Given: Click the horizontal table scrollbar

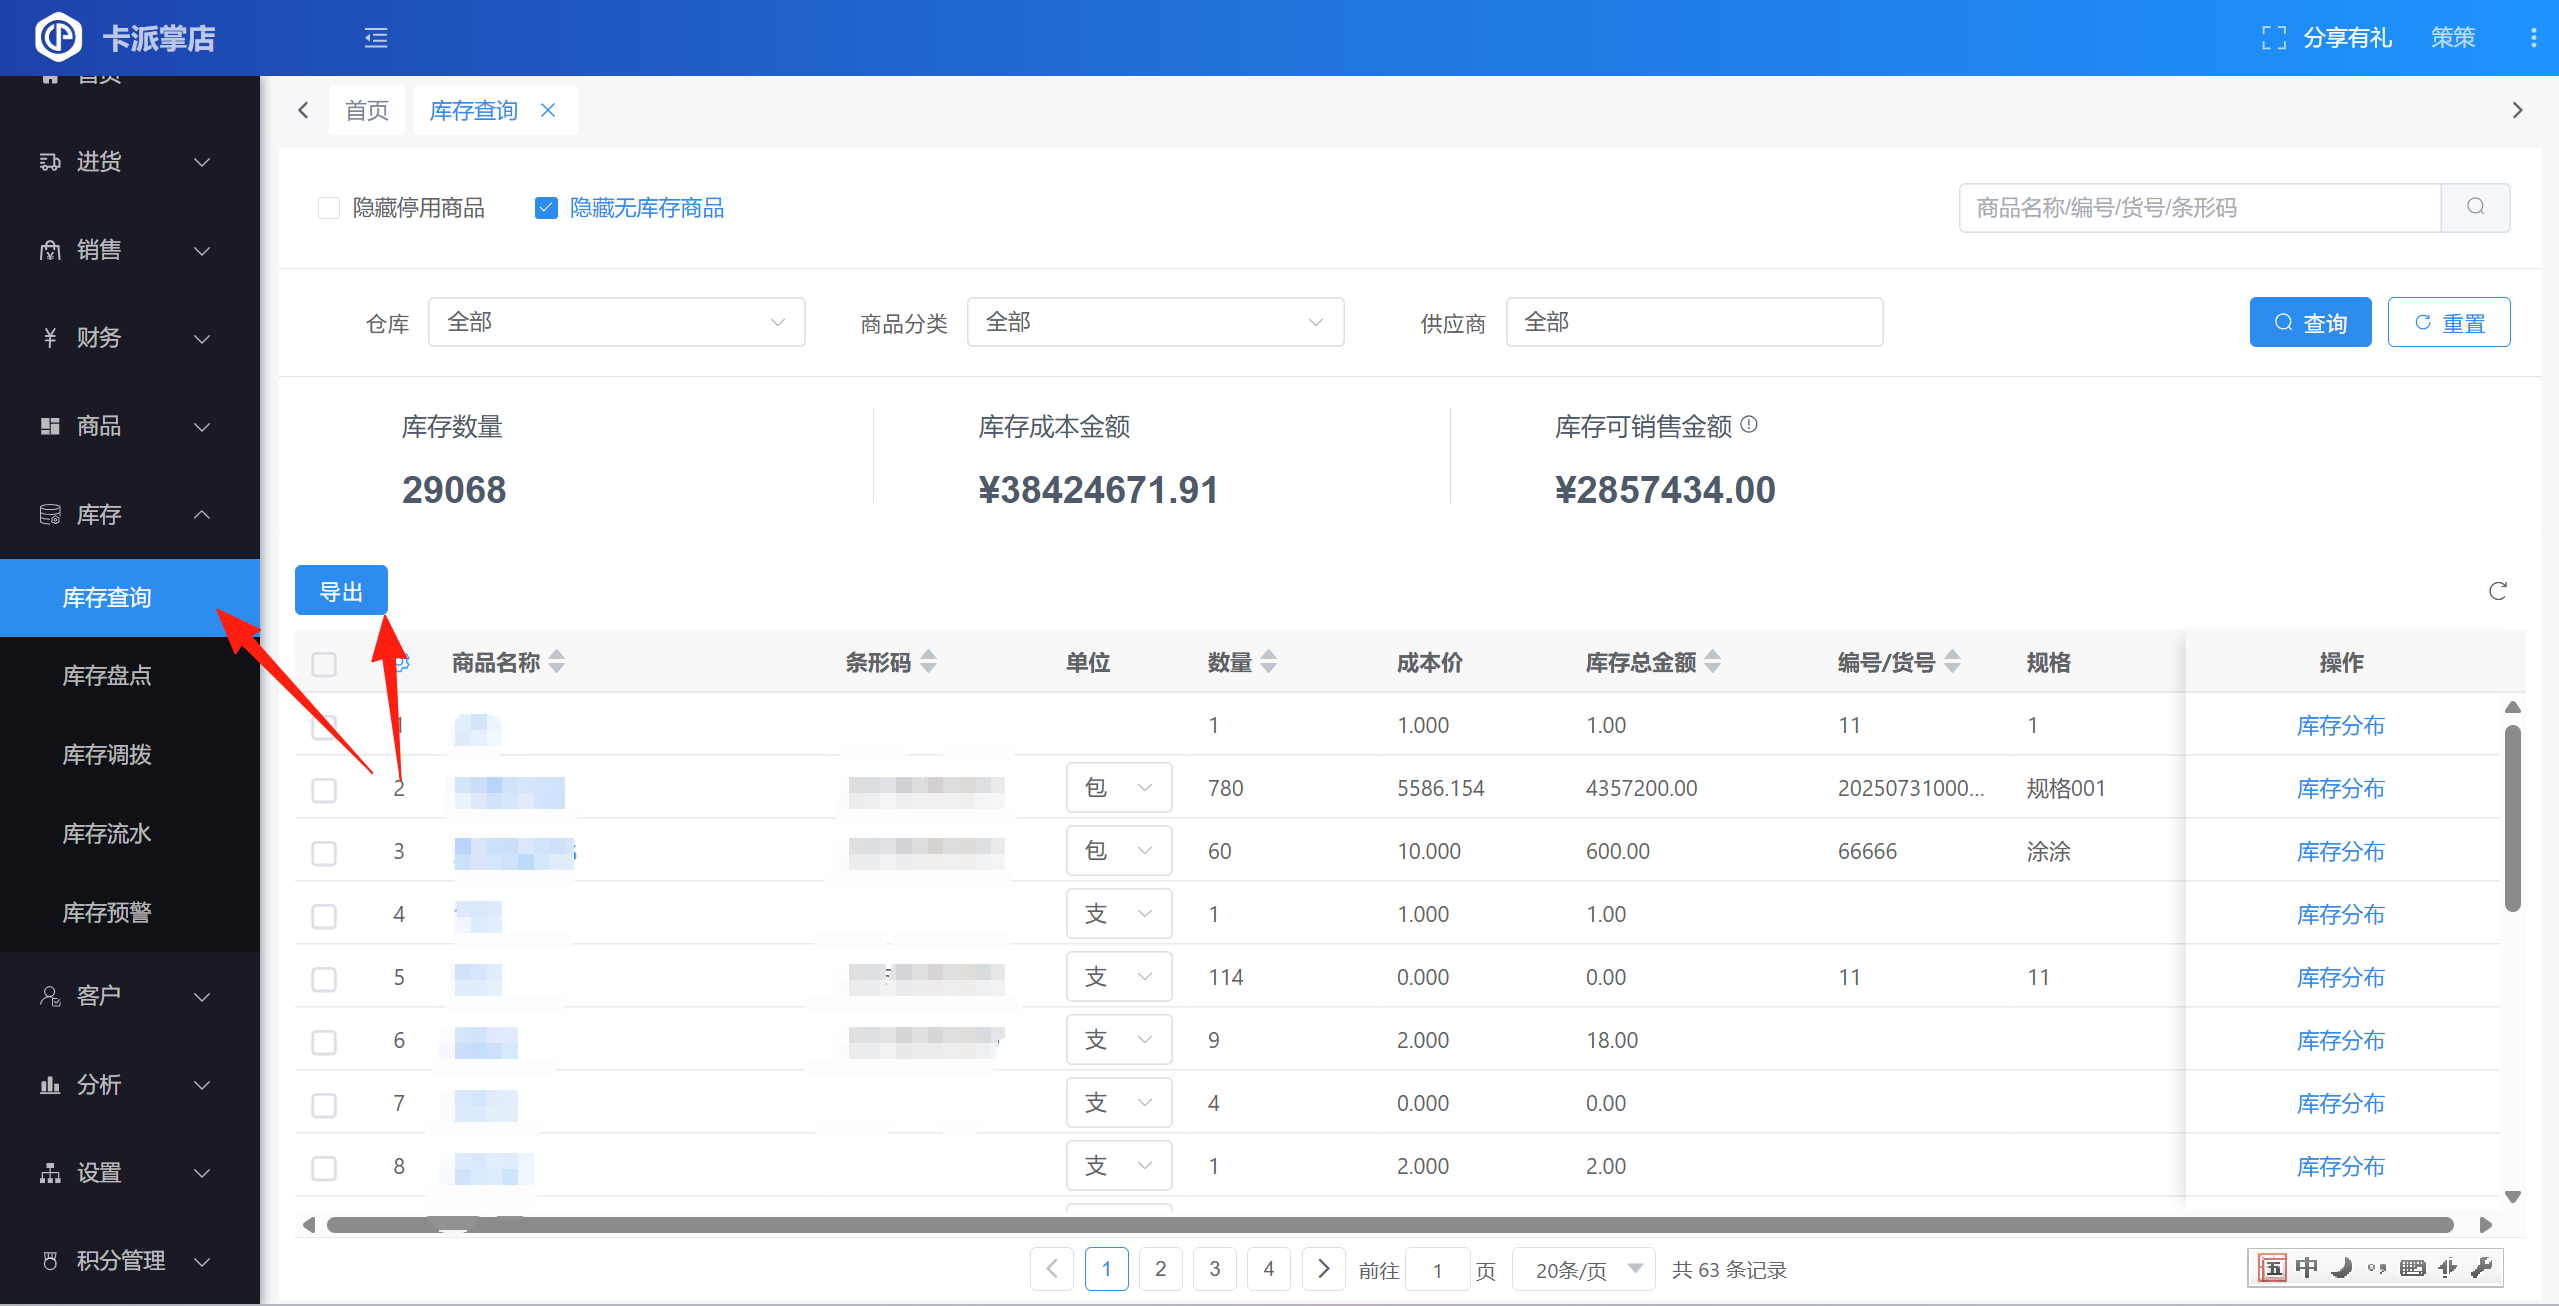Looking at the screenshot, I should (1390, 1225).
